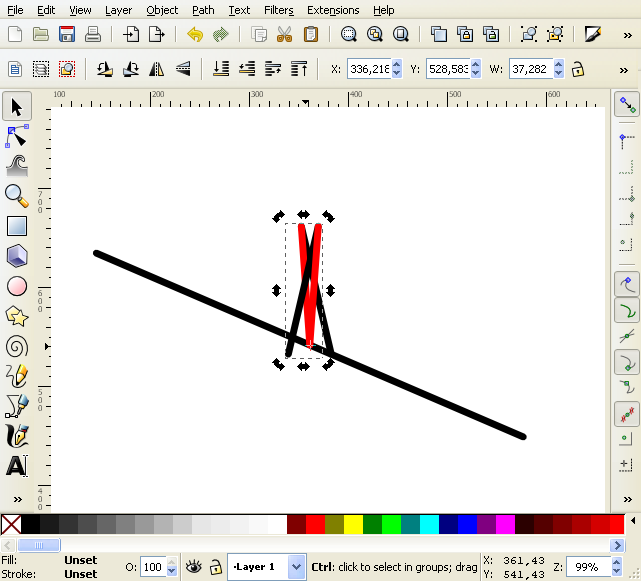641x581 pixels.
Task: Save the document
Action: (67, 34)
